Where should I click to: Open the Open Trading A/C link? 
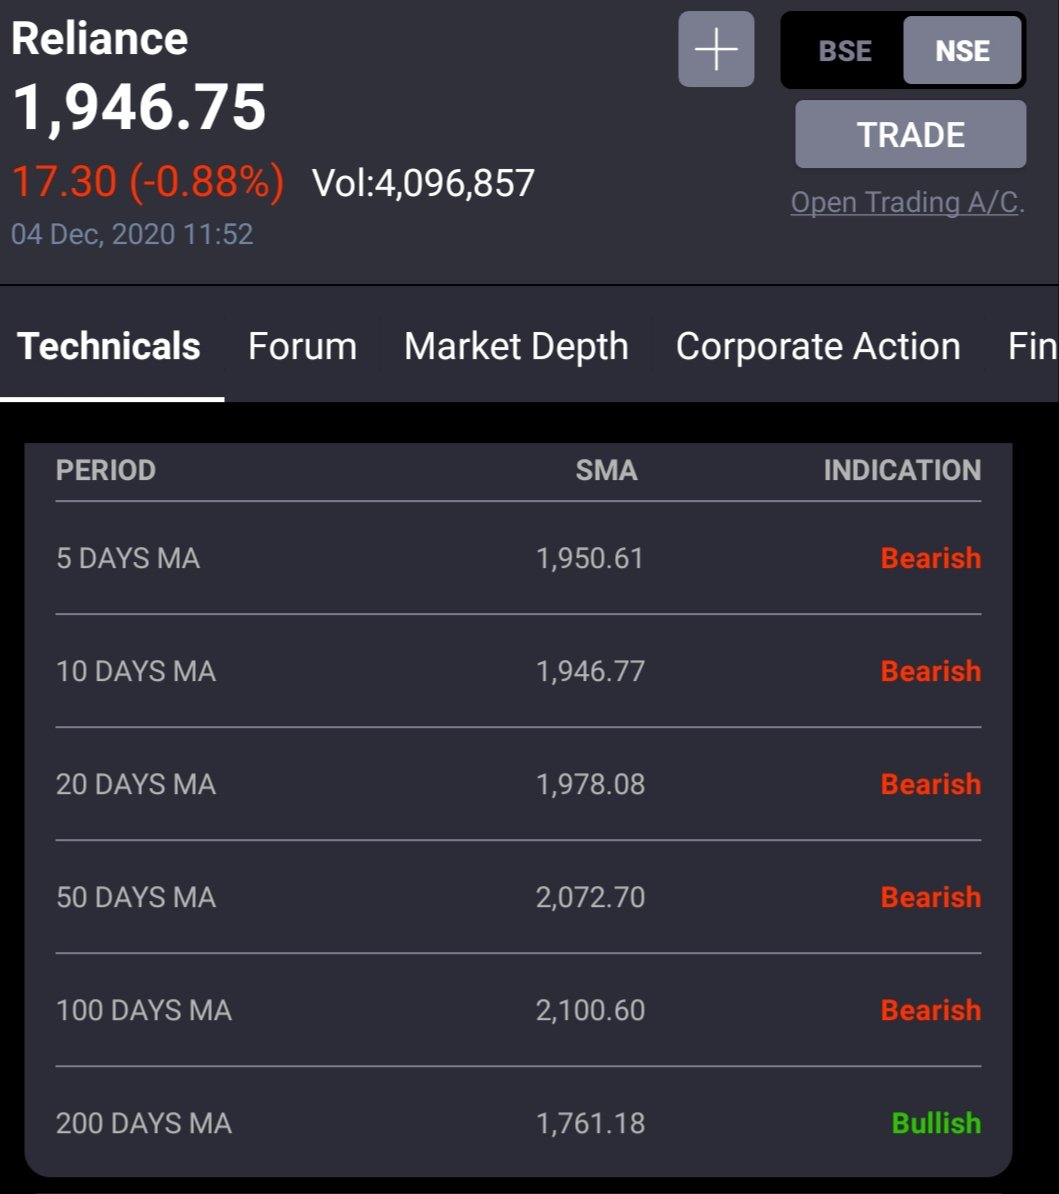(907, 202)
